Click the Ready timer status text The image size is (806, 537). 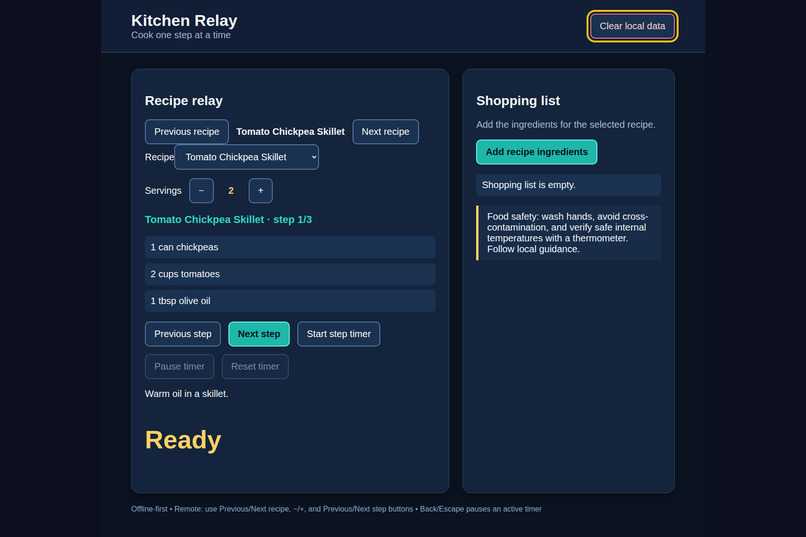183,440
